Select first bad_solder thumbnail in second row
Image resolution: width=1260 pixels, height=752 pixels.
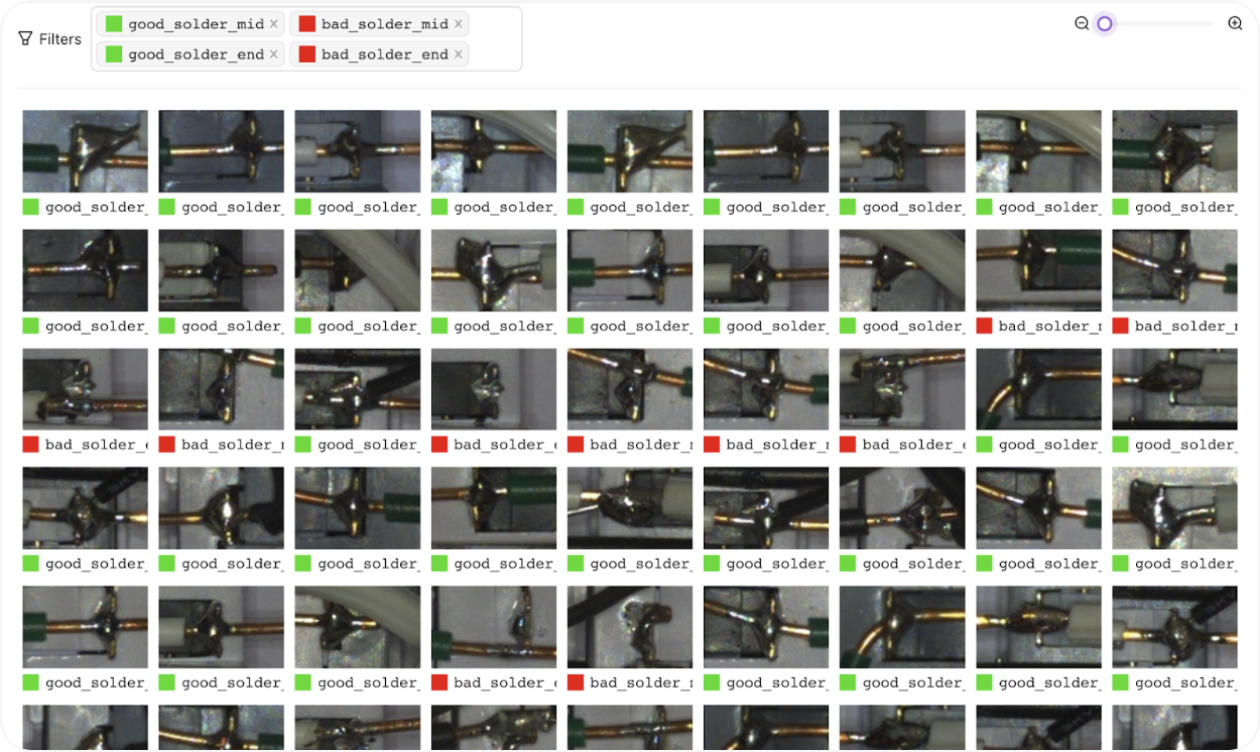tap(1038, 270)
